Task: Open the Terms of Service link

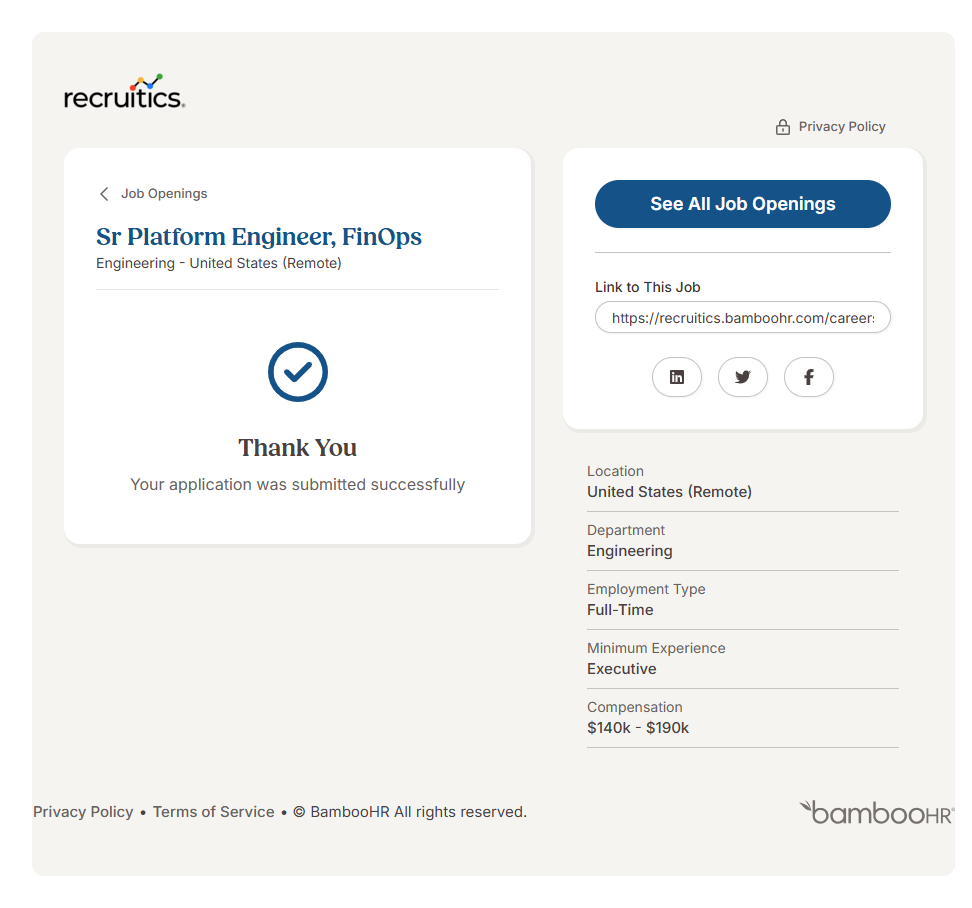Action: (x=214, y=812)
